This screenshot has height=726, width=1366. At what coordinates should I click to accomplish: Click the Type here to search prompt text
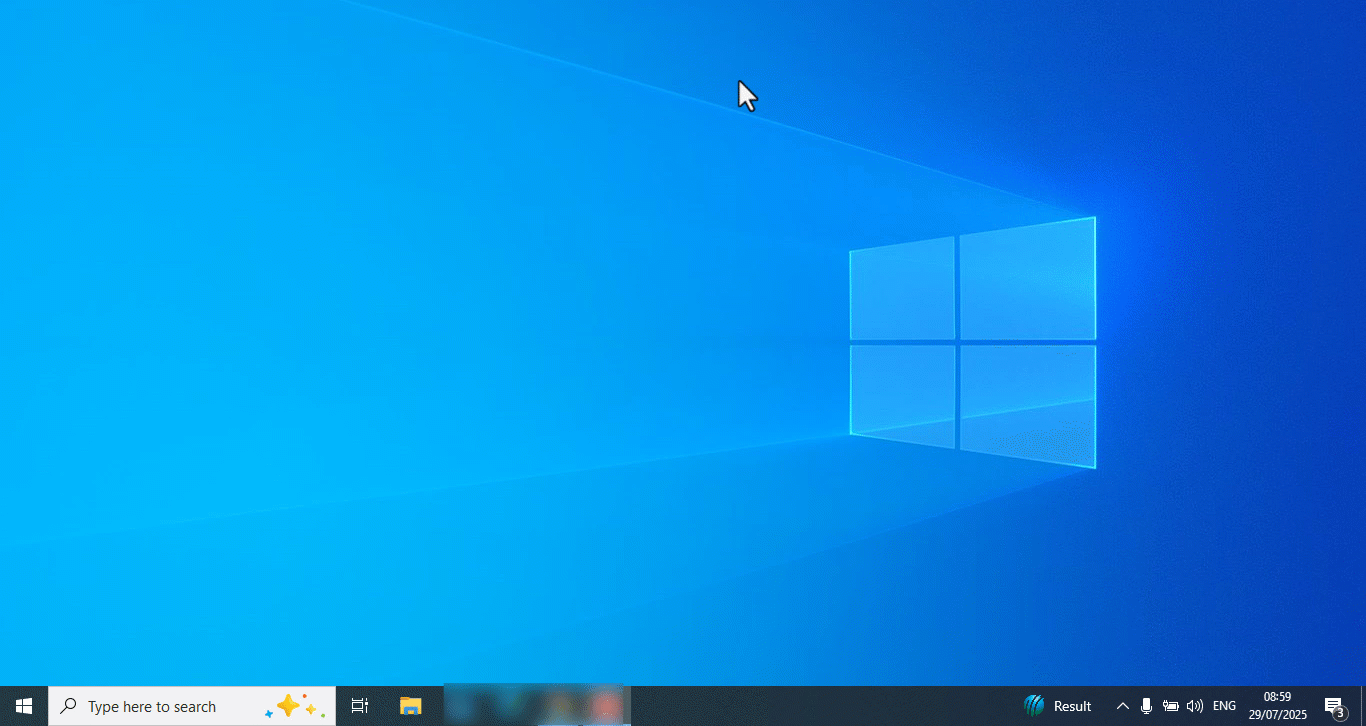[150, 706]
